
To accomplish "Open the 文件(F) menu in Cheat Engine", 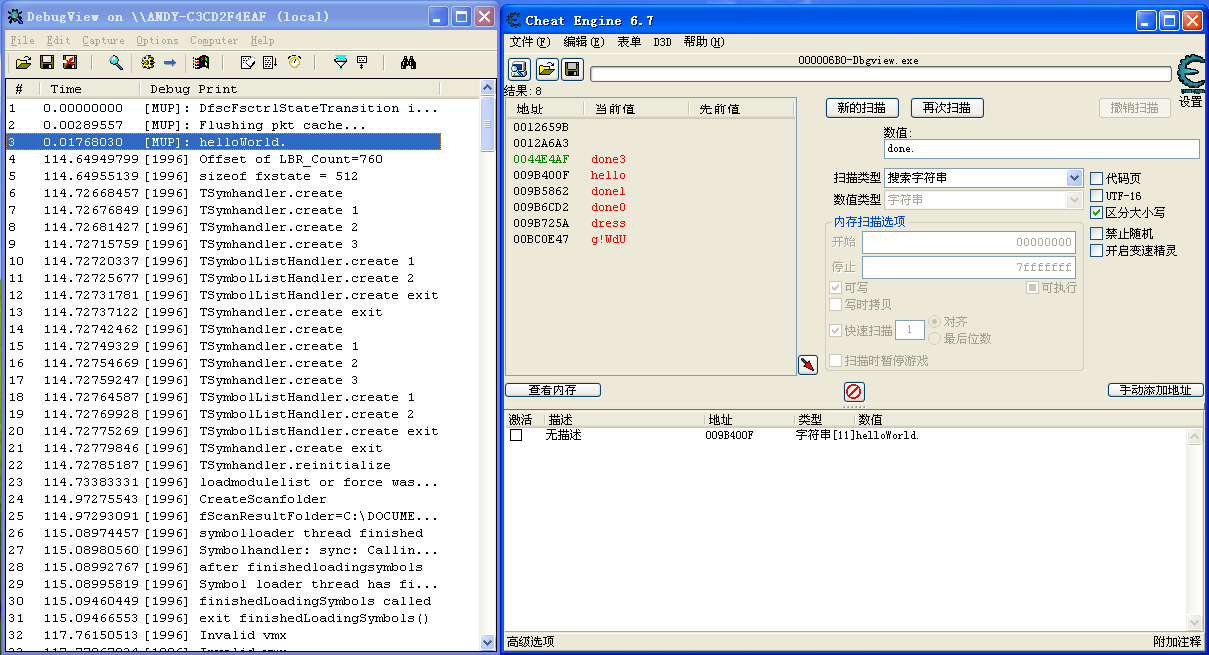I will [530, 42].
